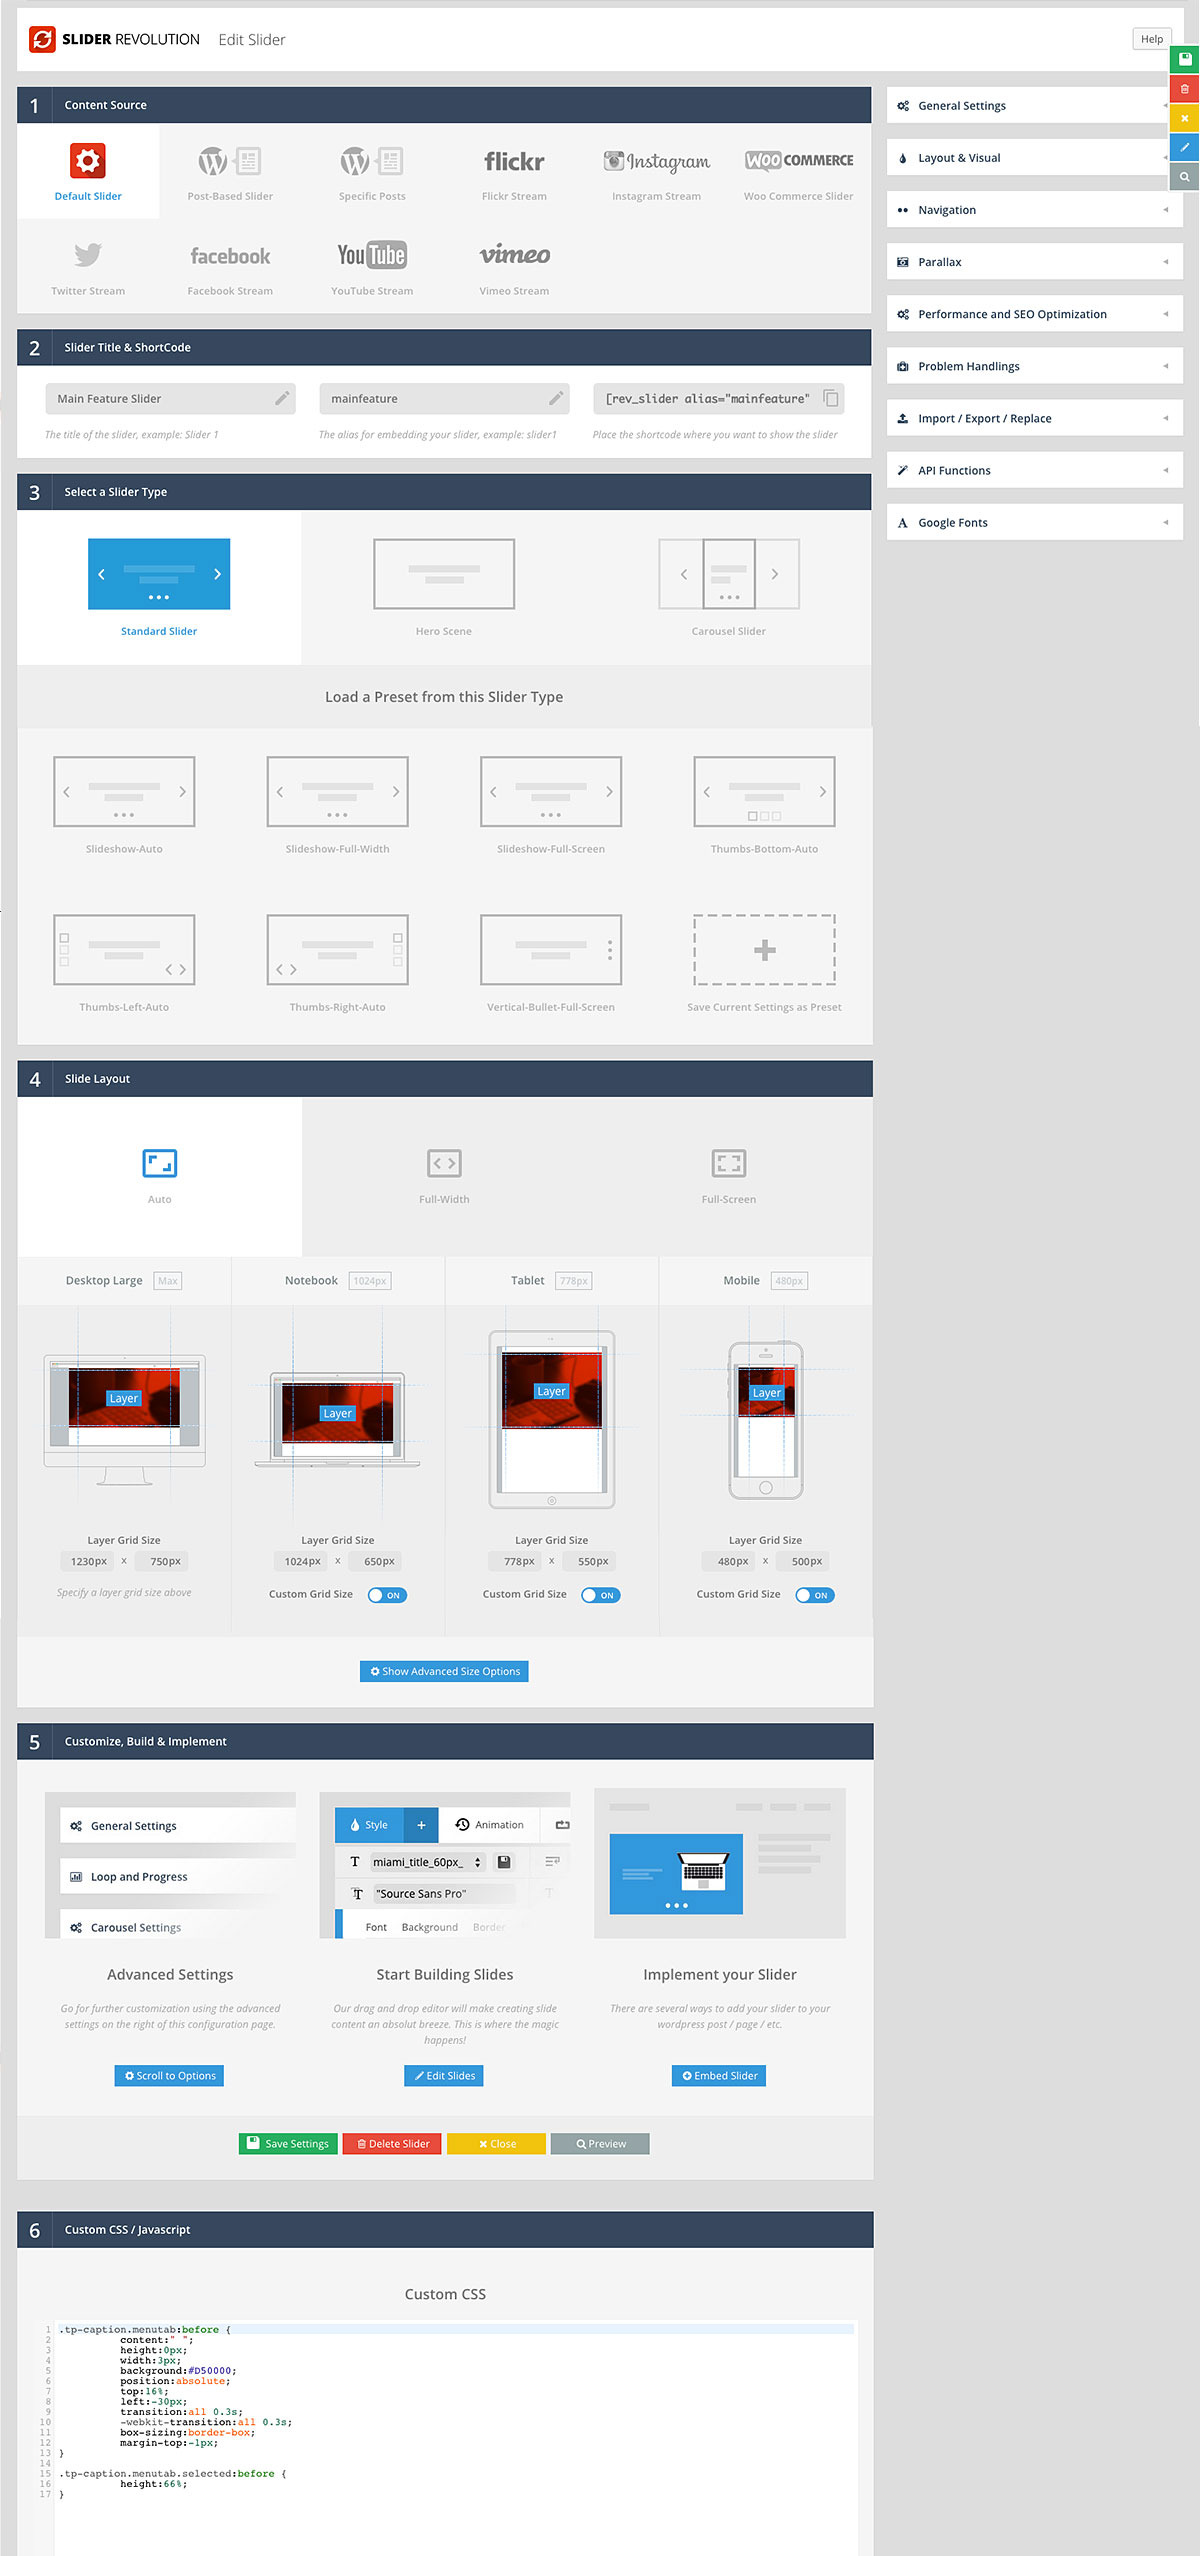Select Instagram Stream as content source

tap(656, 171)
